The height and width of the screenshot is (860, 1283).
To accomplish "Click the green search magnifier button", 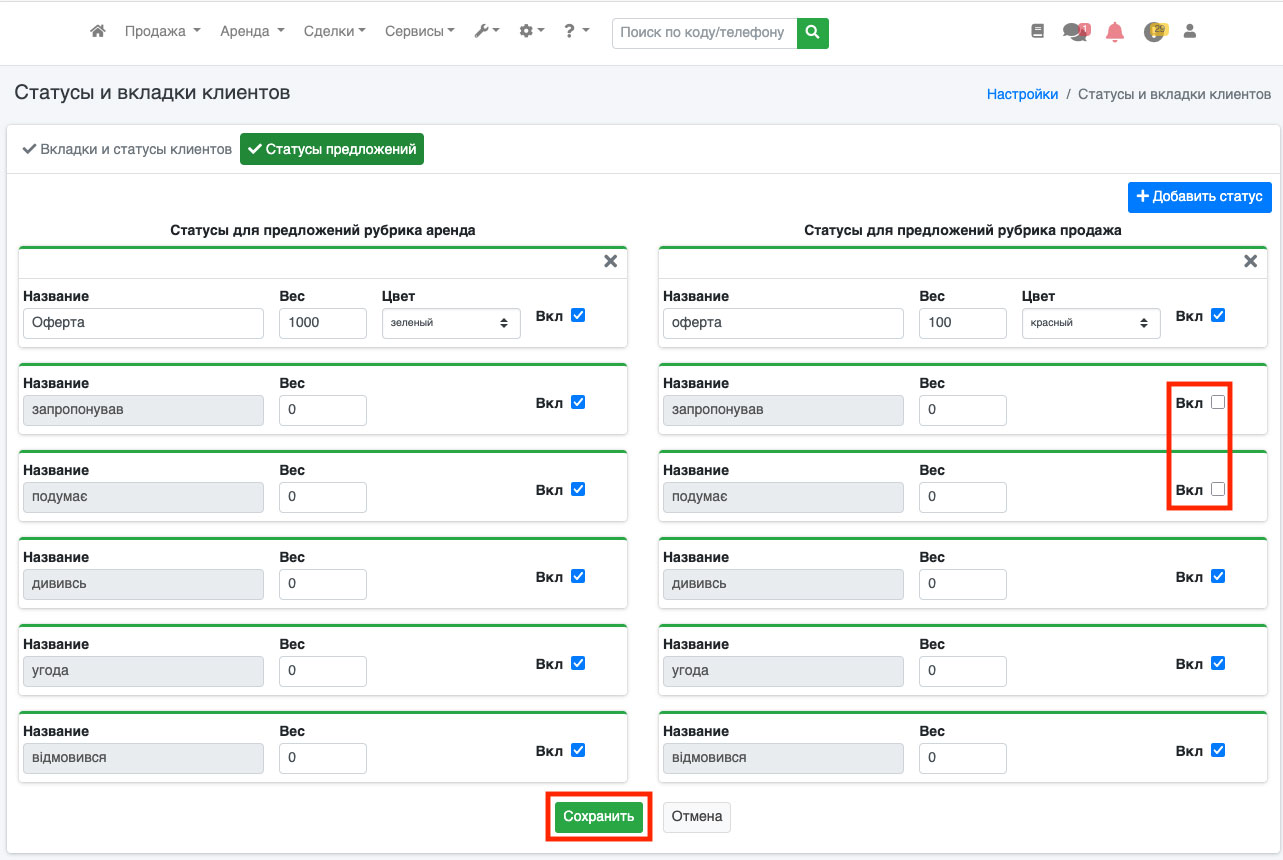I will [812, 32].
